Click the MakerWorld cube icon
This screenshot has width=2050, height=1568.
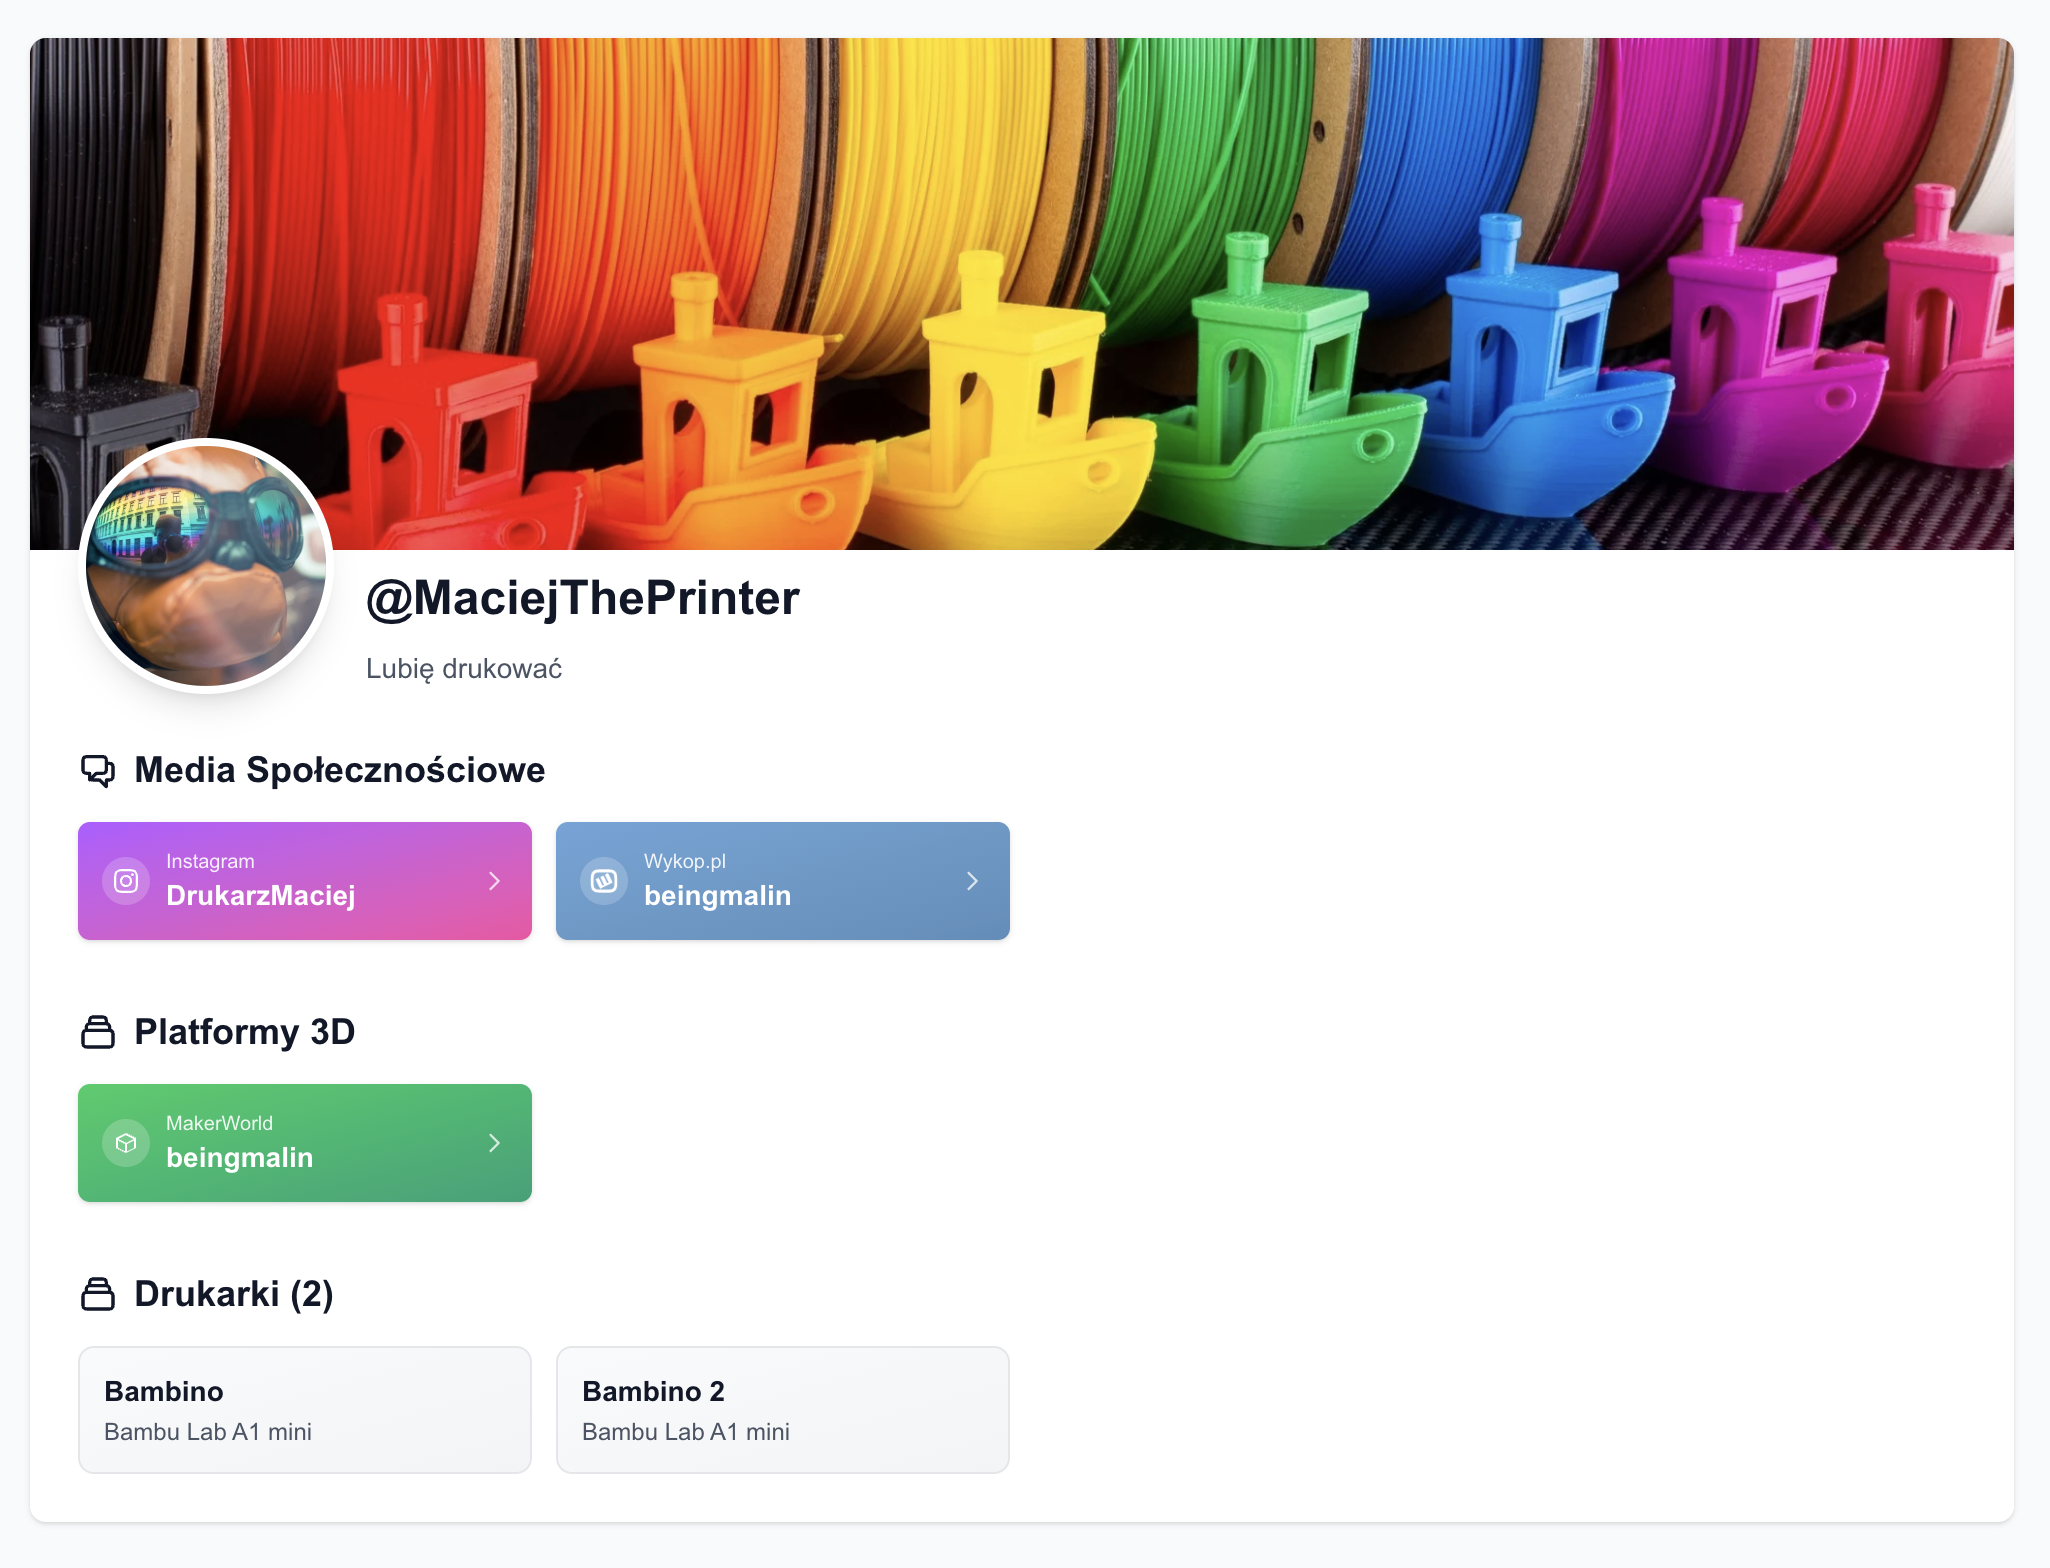coord(126,1143)
